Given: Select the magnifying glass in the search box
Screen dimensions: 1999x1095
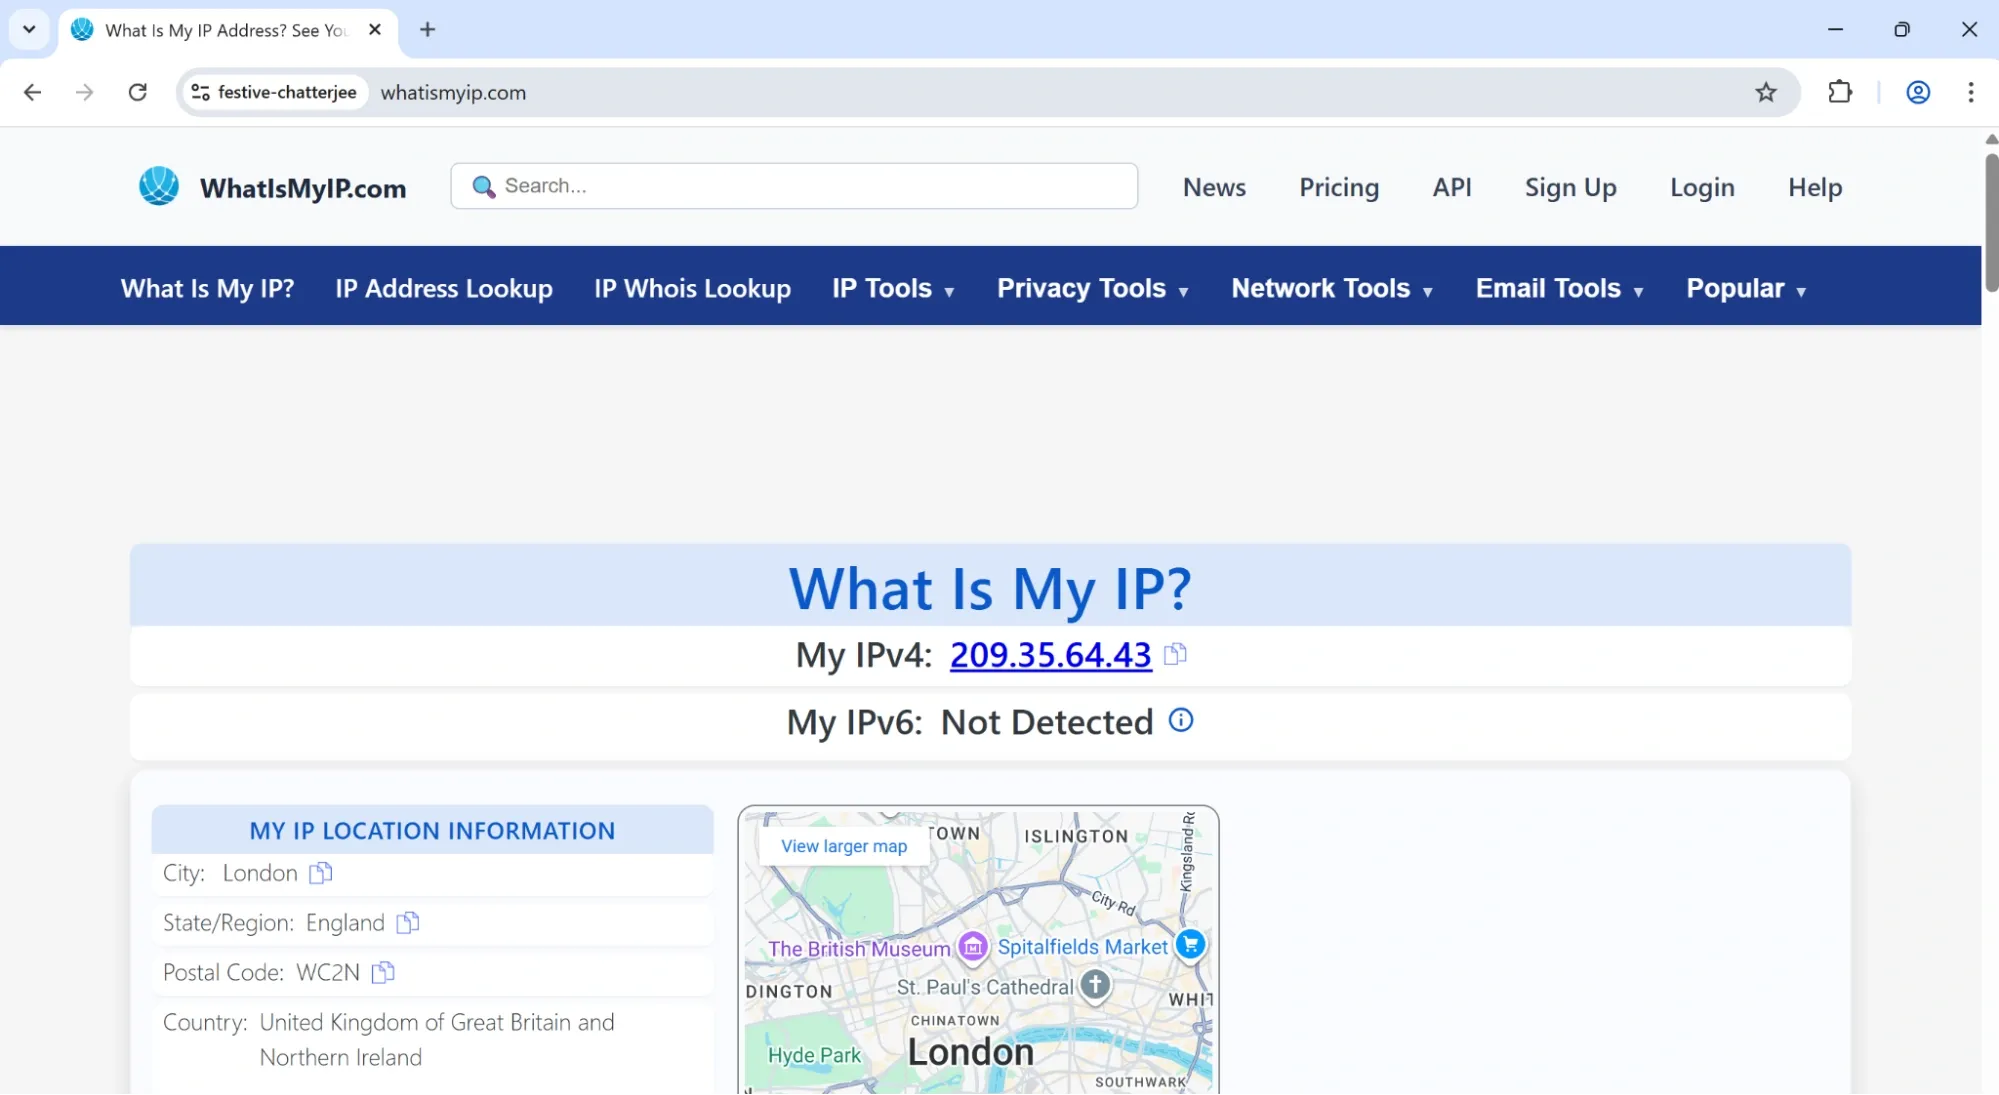Looking at the screenshot, I should (484, 186).
